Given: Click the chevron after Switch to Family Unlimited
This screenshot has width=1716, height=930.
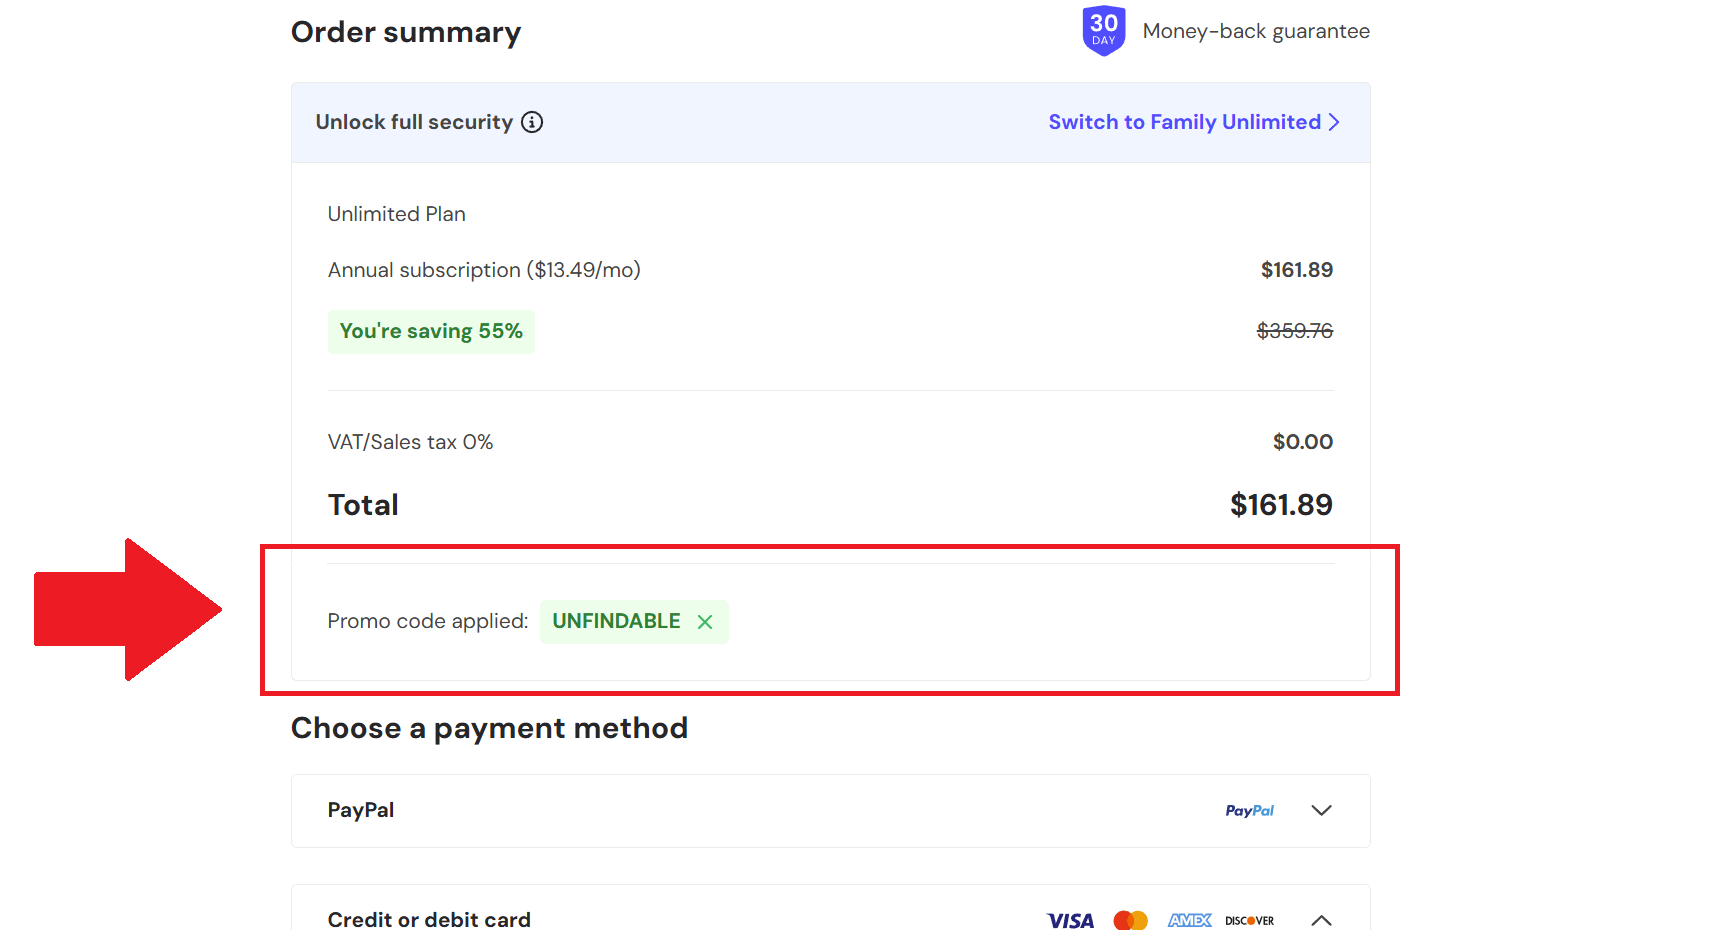Looking at the screenshot, I should 1334,122.
